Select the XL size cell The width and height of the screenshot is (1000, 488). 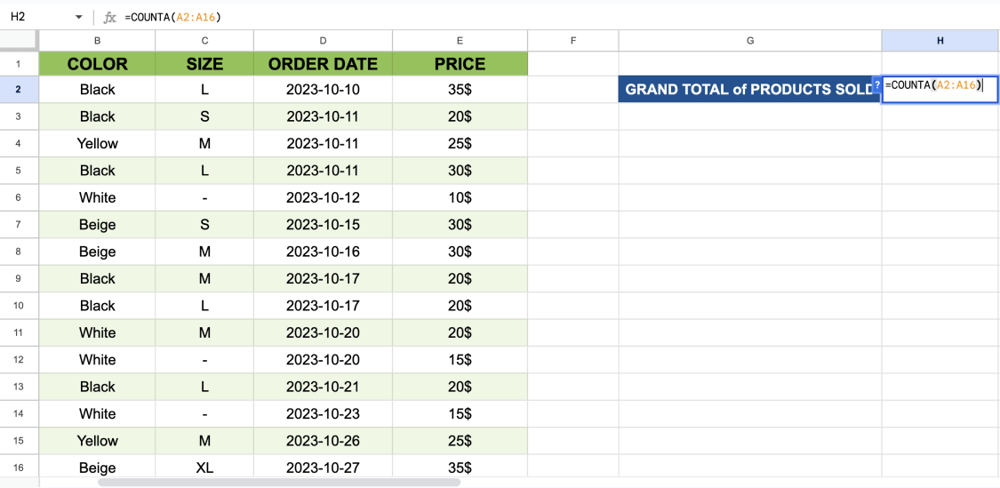[205, 468]
